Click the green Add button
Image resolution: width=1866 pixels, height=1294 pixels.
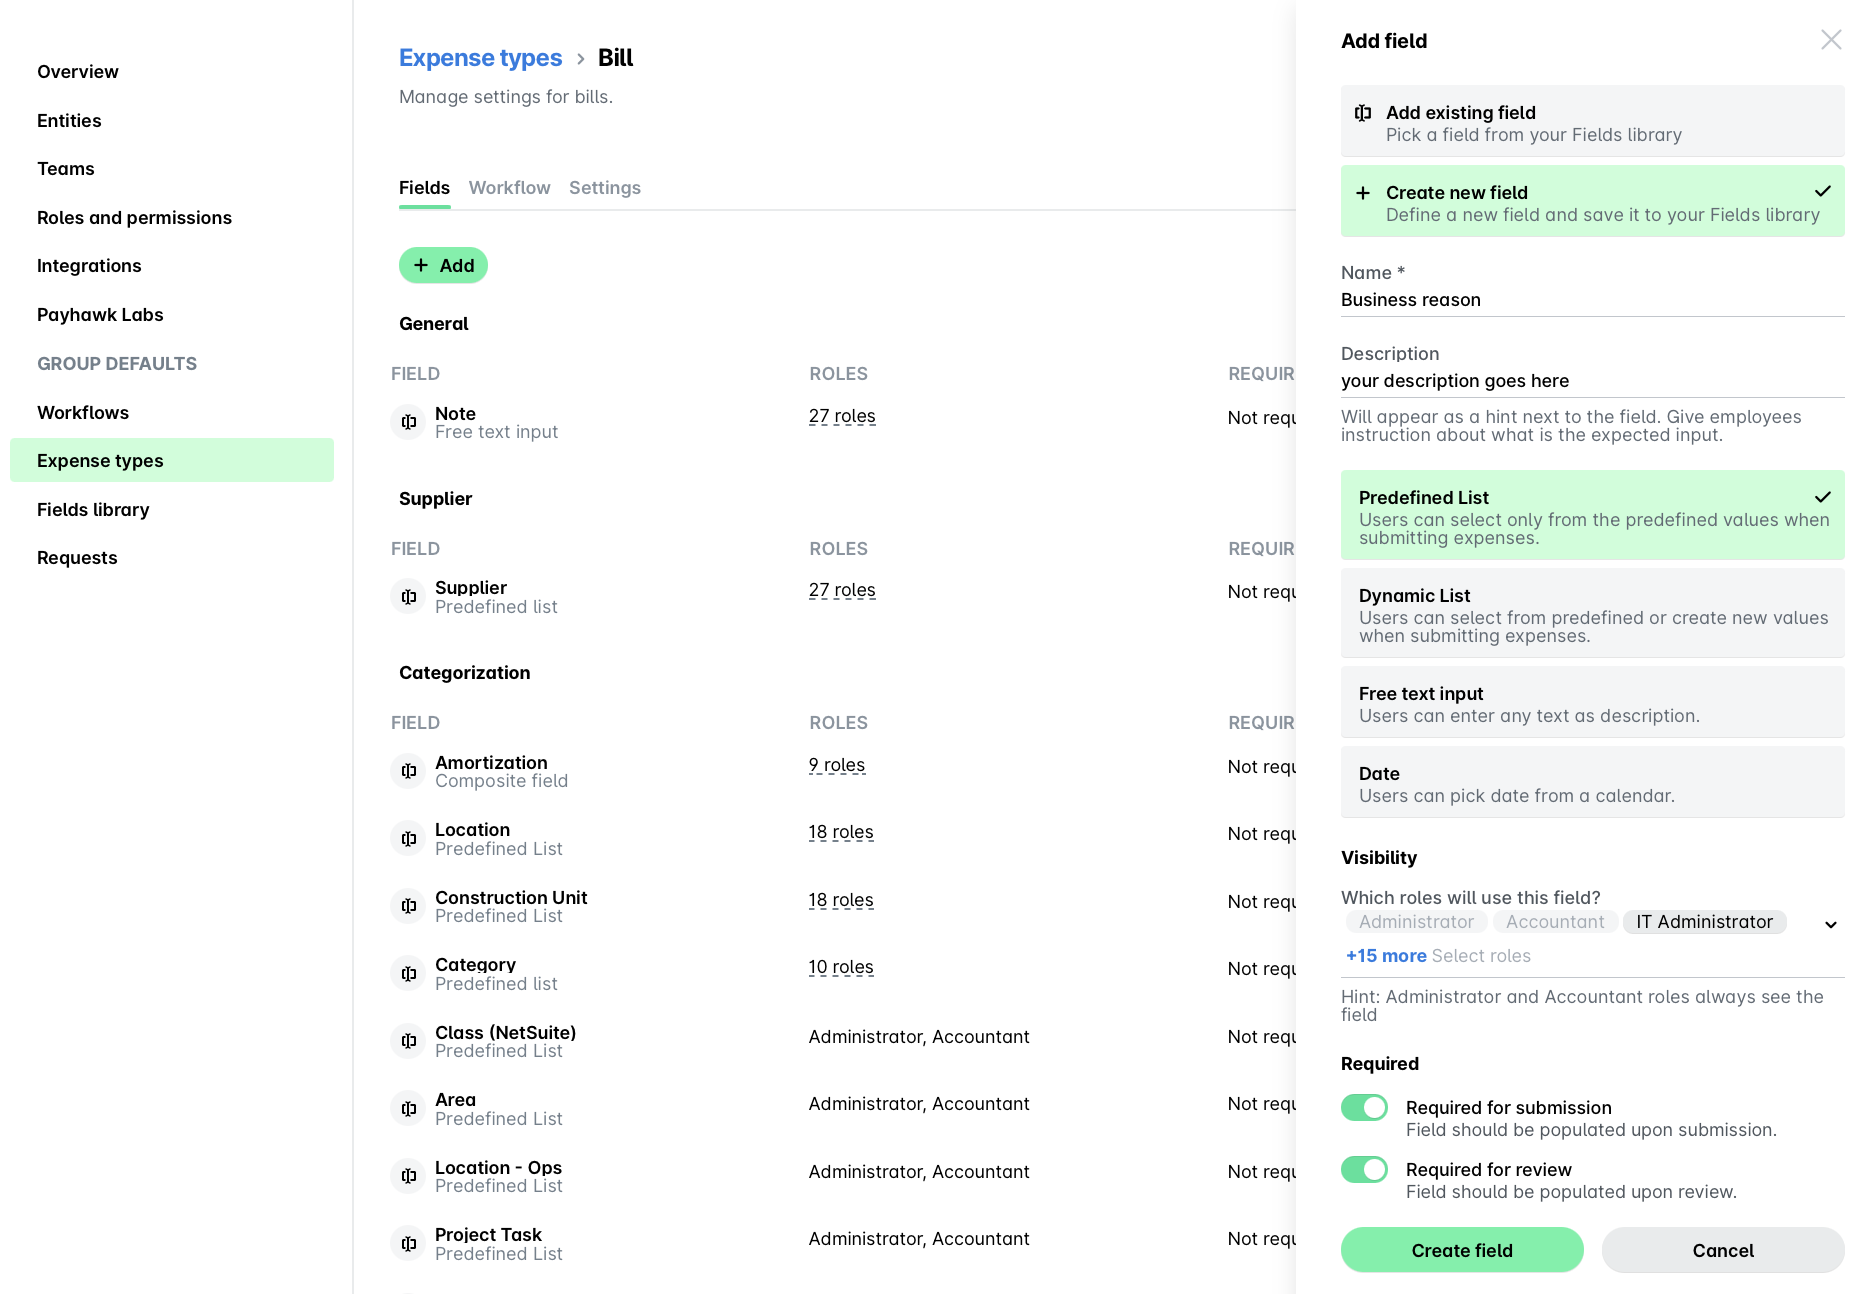coord(443,265)
